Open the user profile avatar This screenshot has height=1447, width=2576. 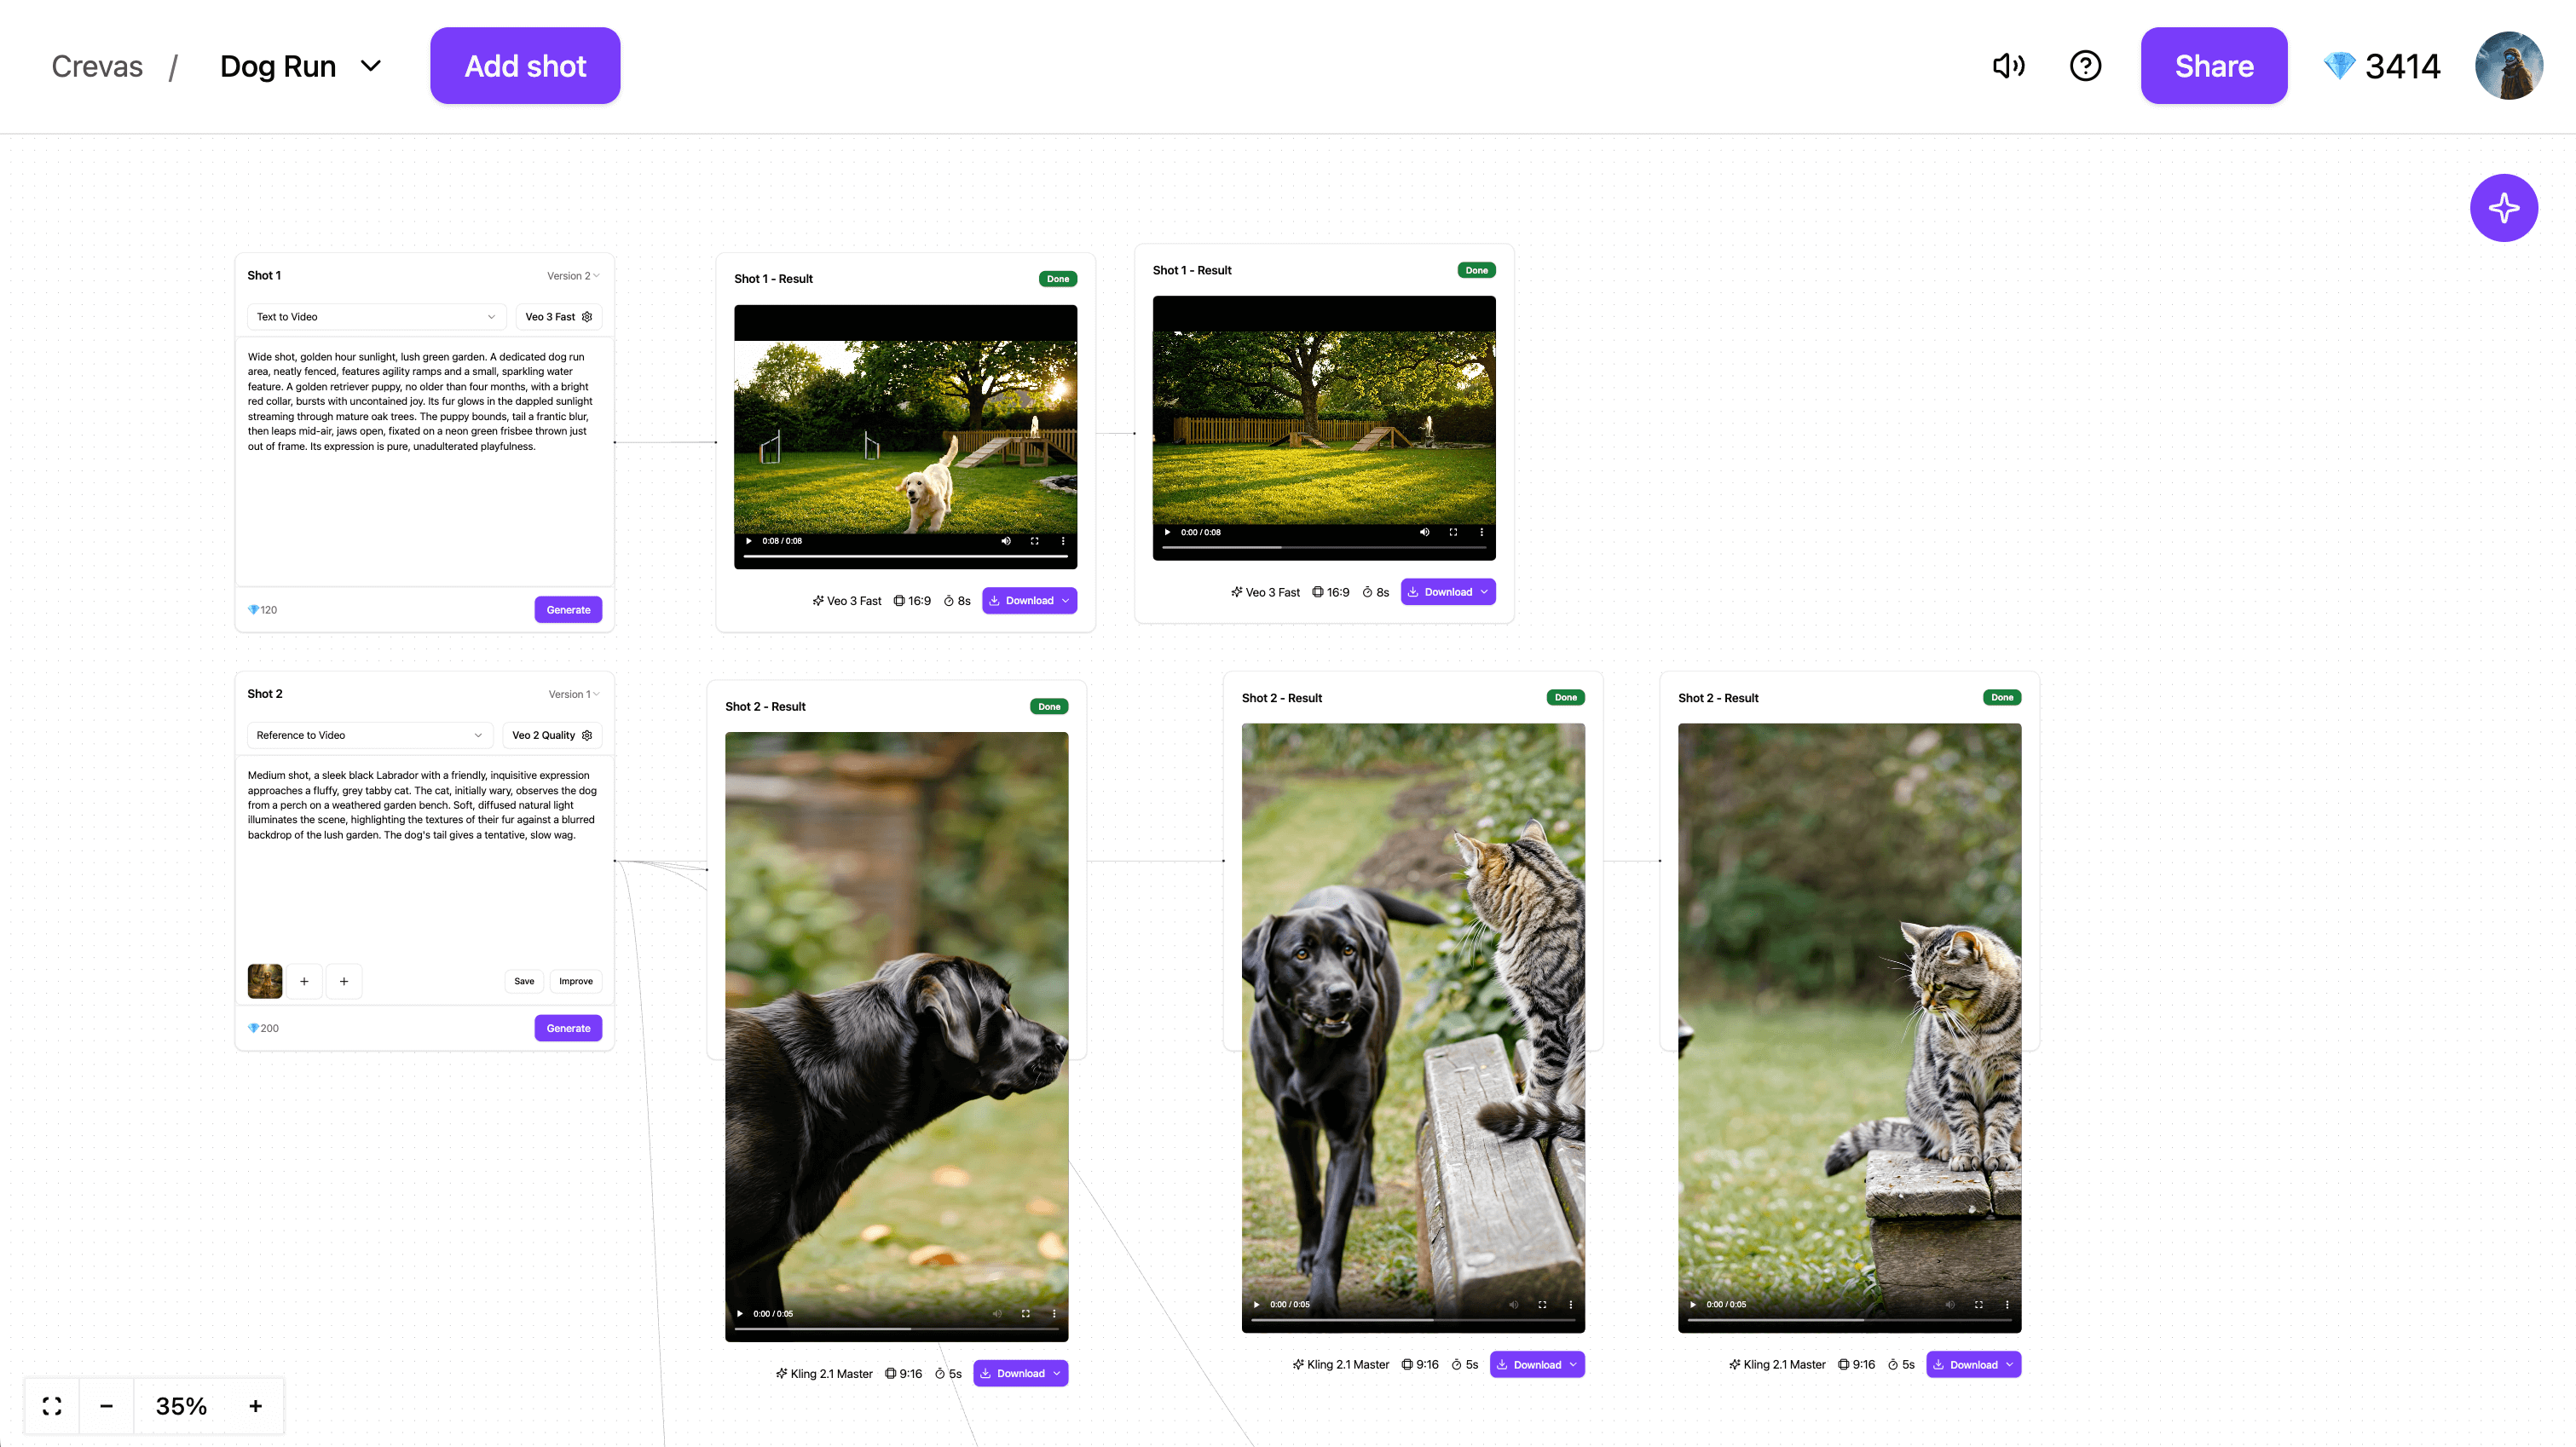2508,66
